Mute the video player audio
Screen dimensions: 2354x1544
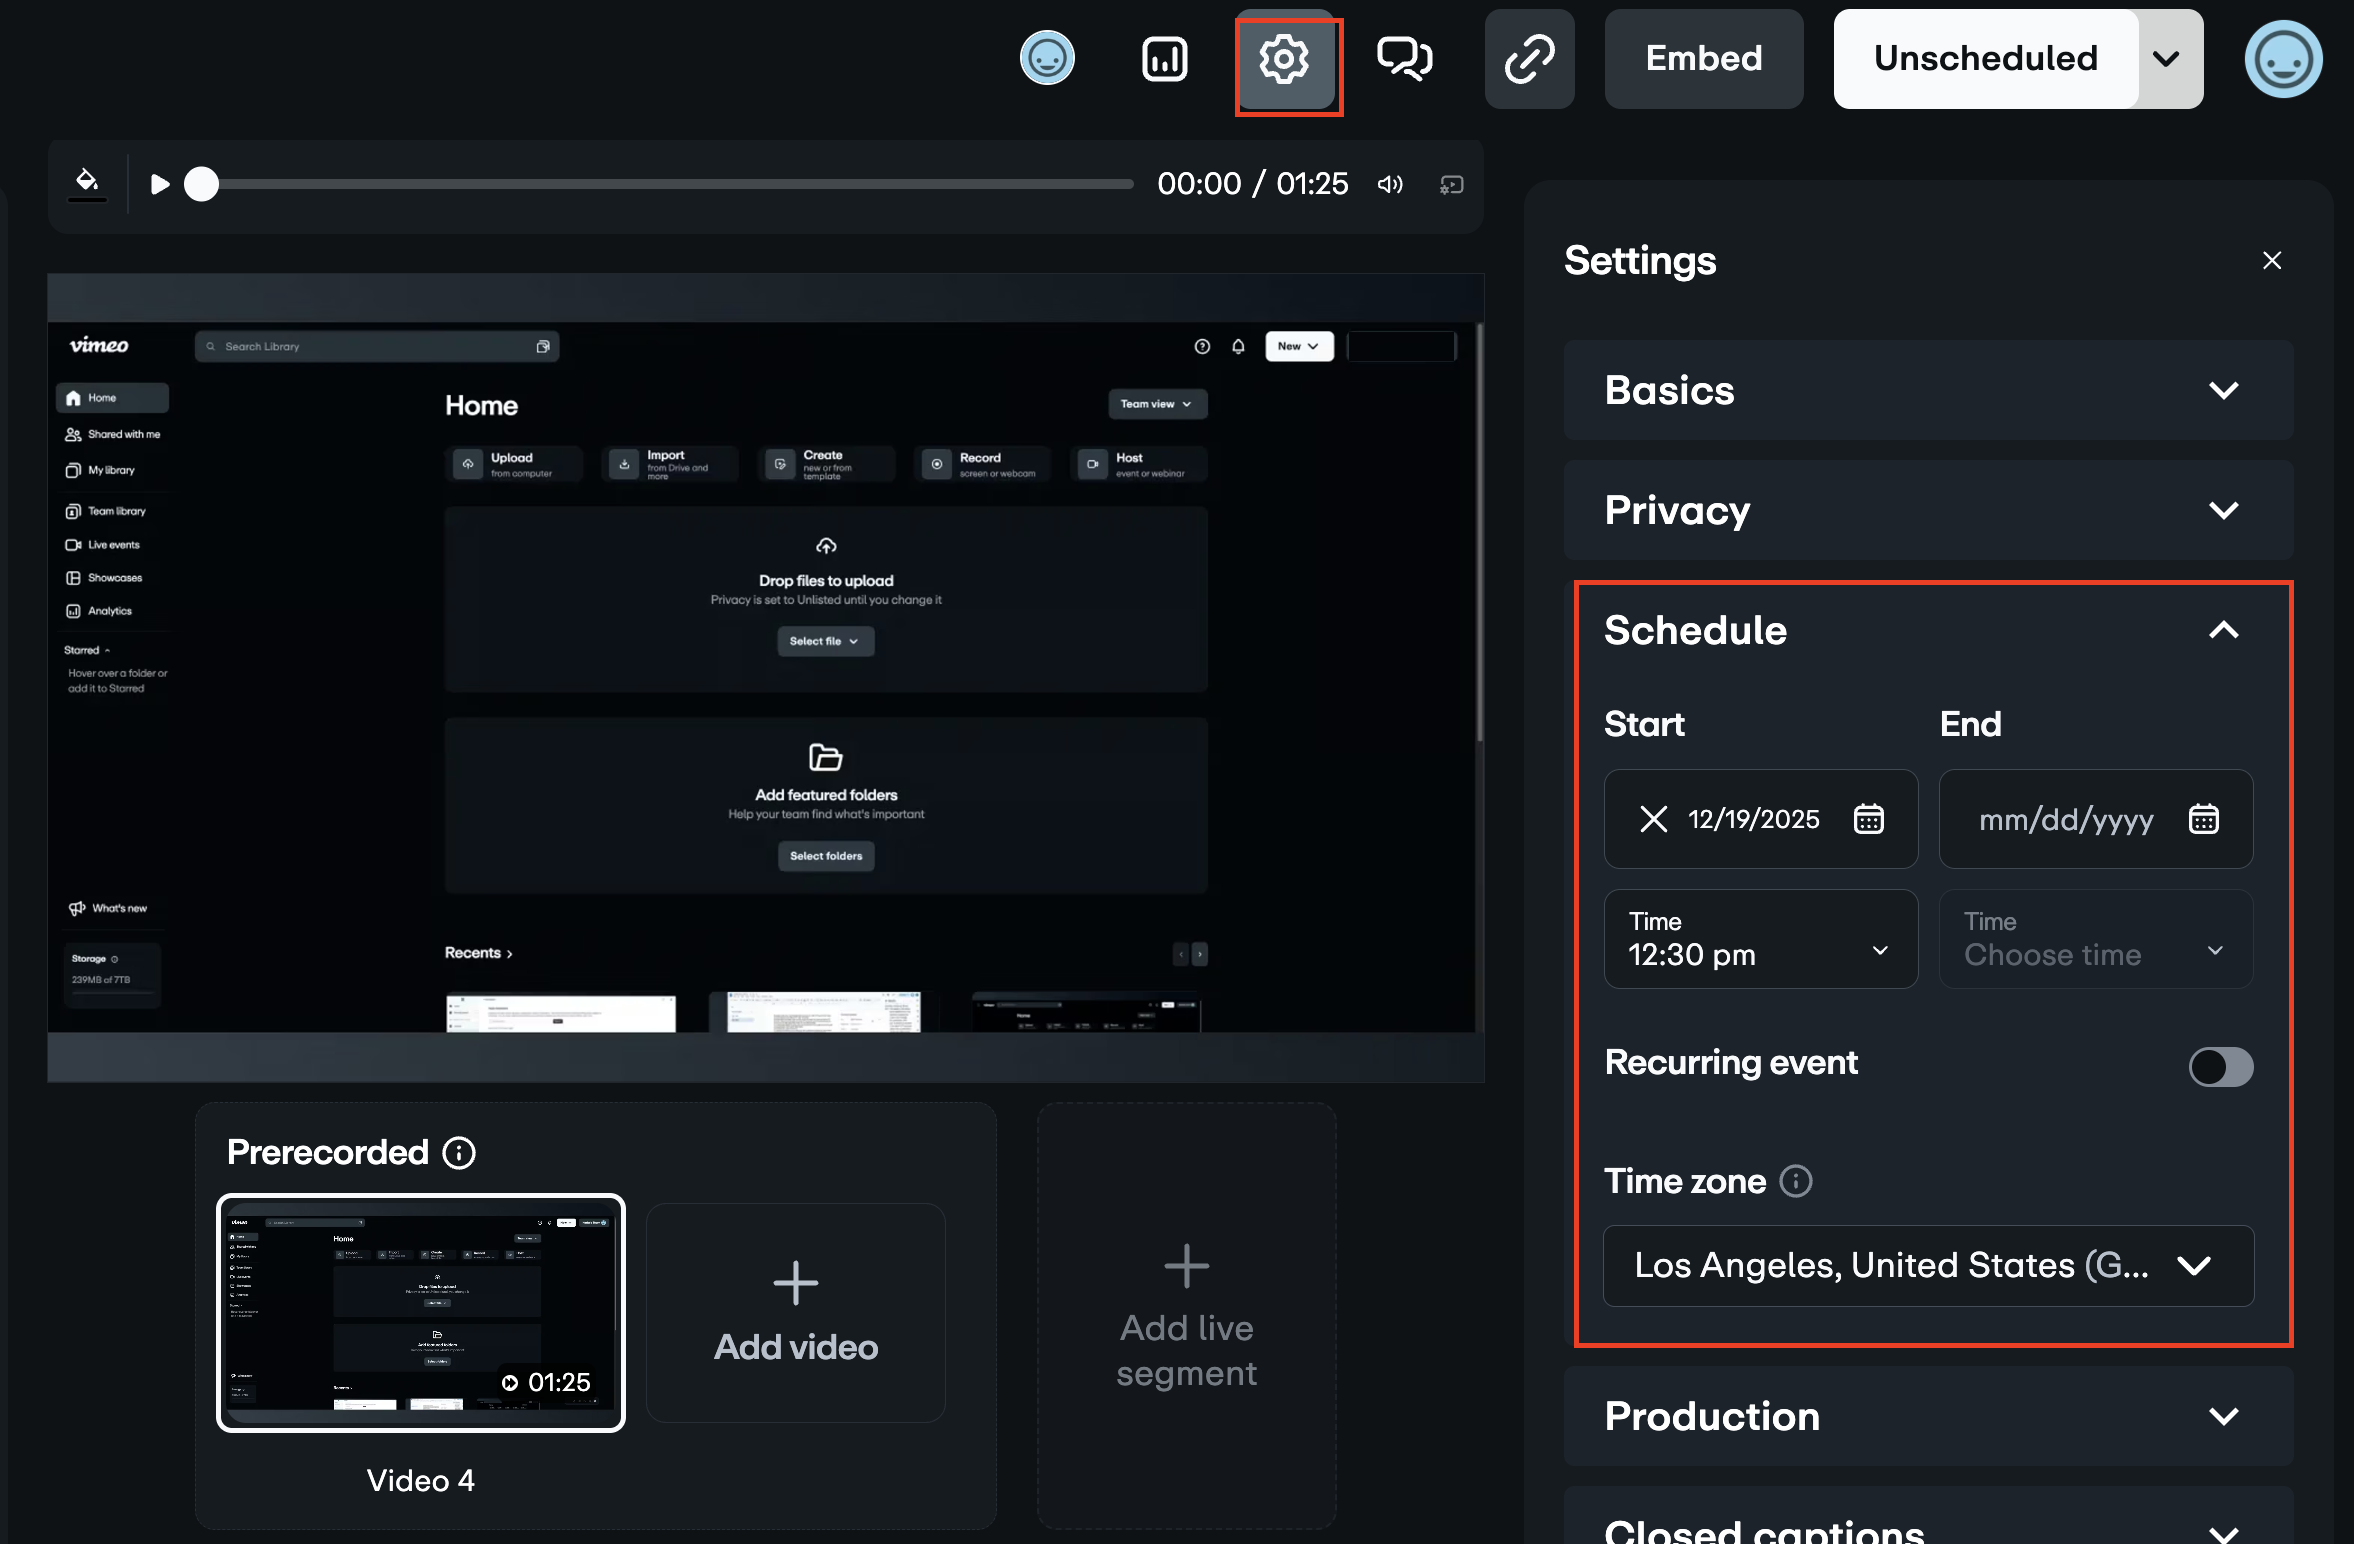[x=1389, y=184]
